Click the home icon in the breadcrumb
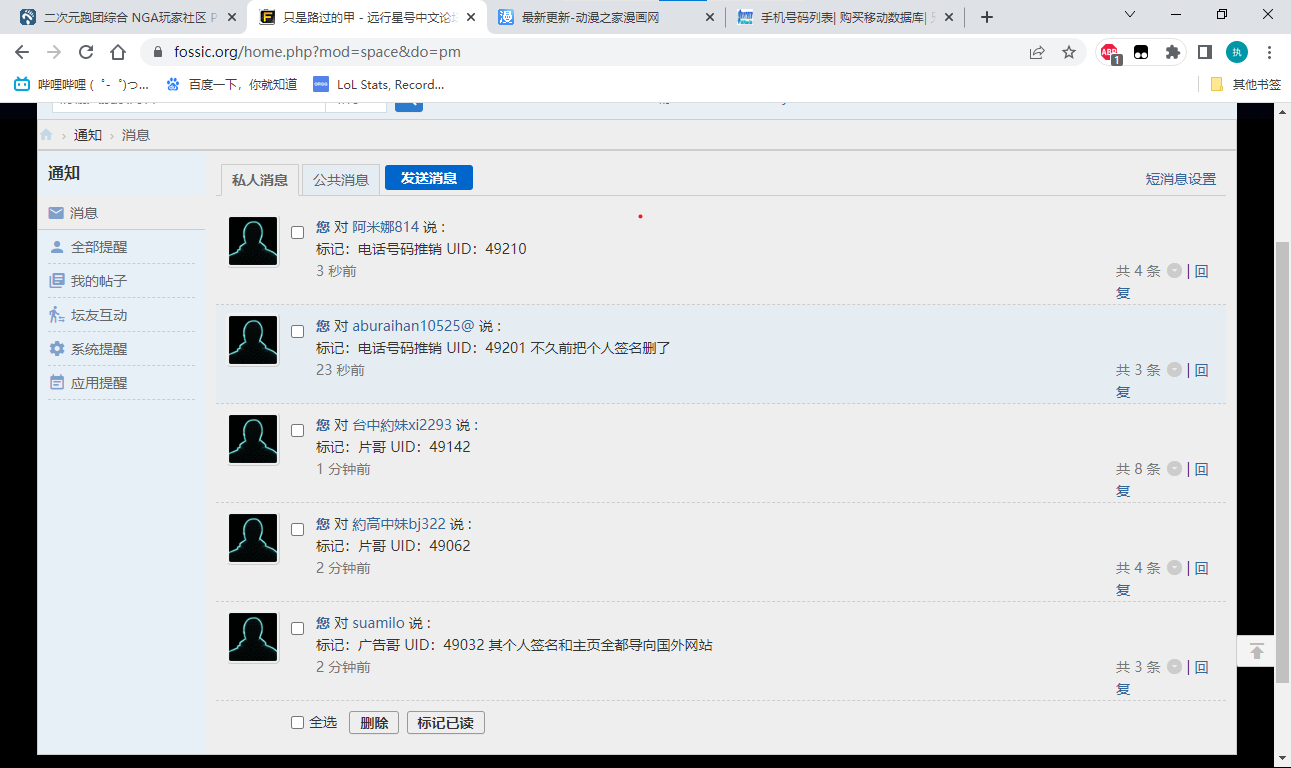 coord(45,134)
